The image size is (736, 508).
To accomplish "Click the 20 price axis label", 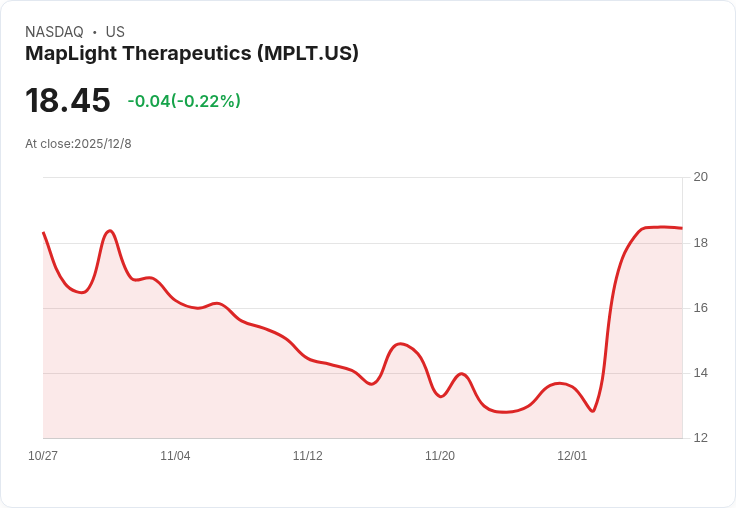I will (700, 177).
